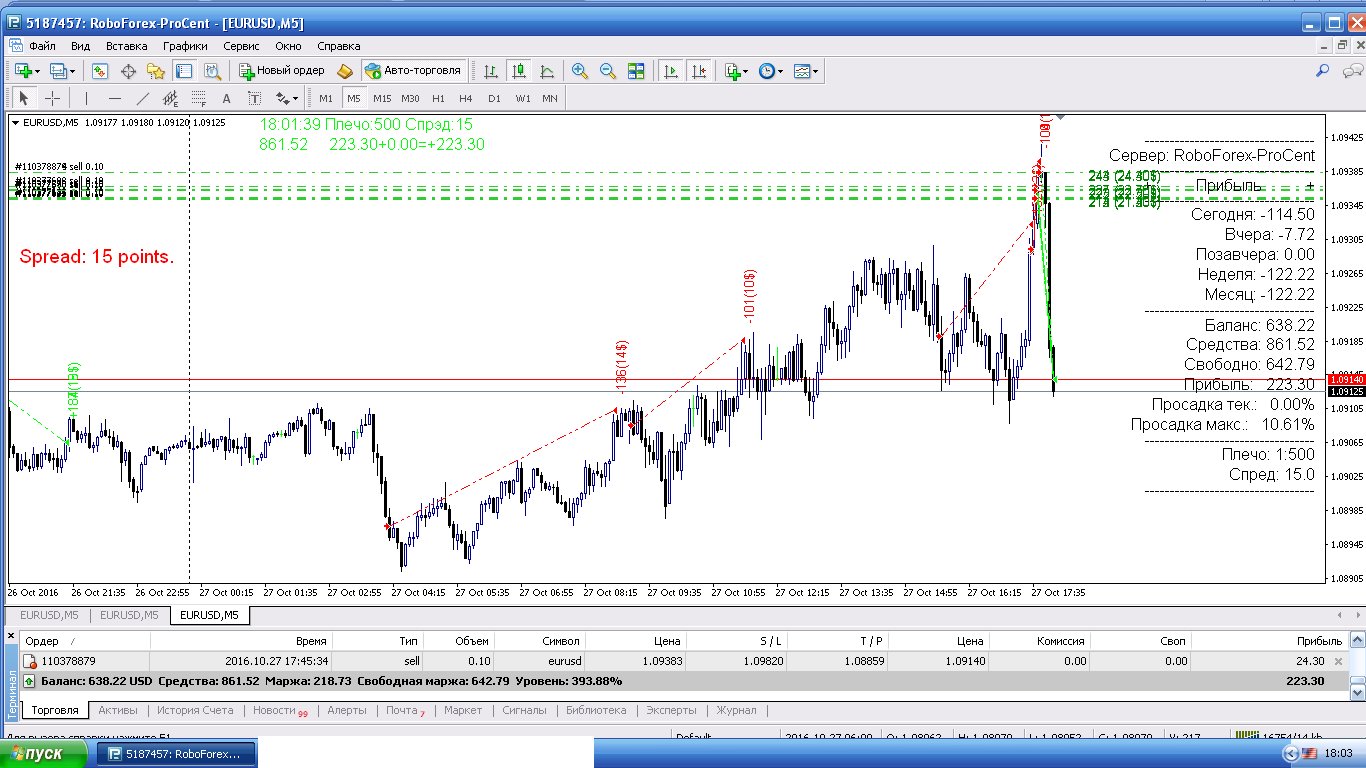Open the periodicity clock dropdown
Viewport: 1366px width, 768px height.
point(771,71)
